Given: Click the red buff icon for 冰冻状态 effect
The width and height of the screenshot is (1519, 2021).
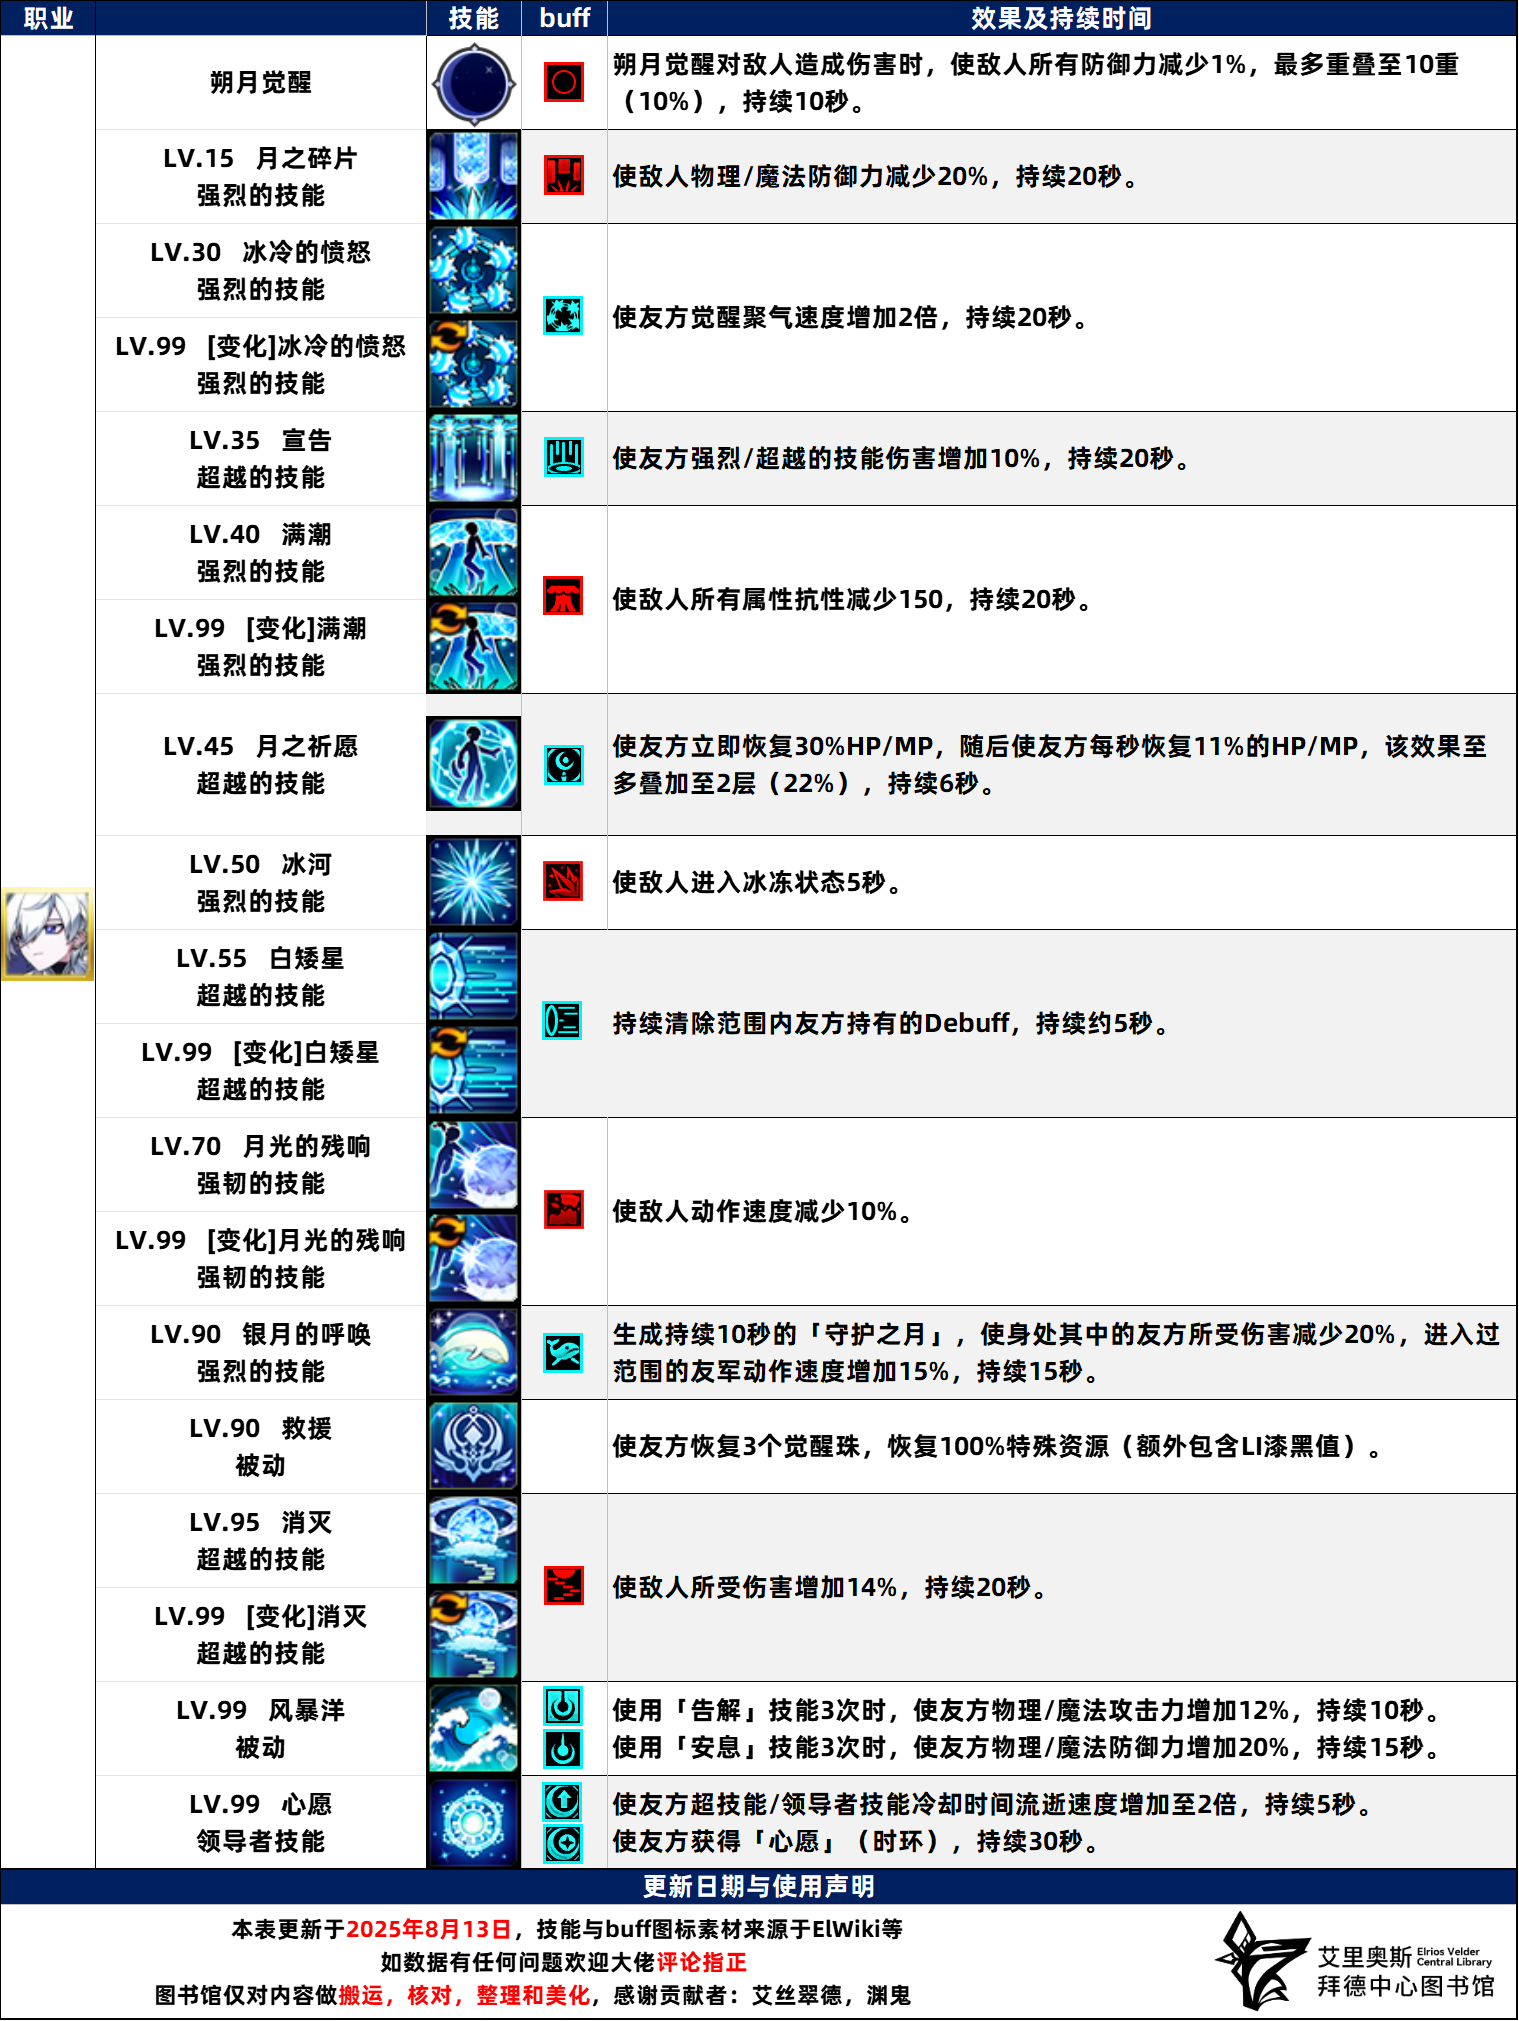Looking at the screenshot, I should pos(563,882).
